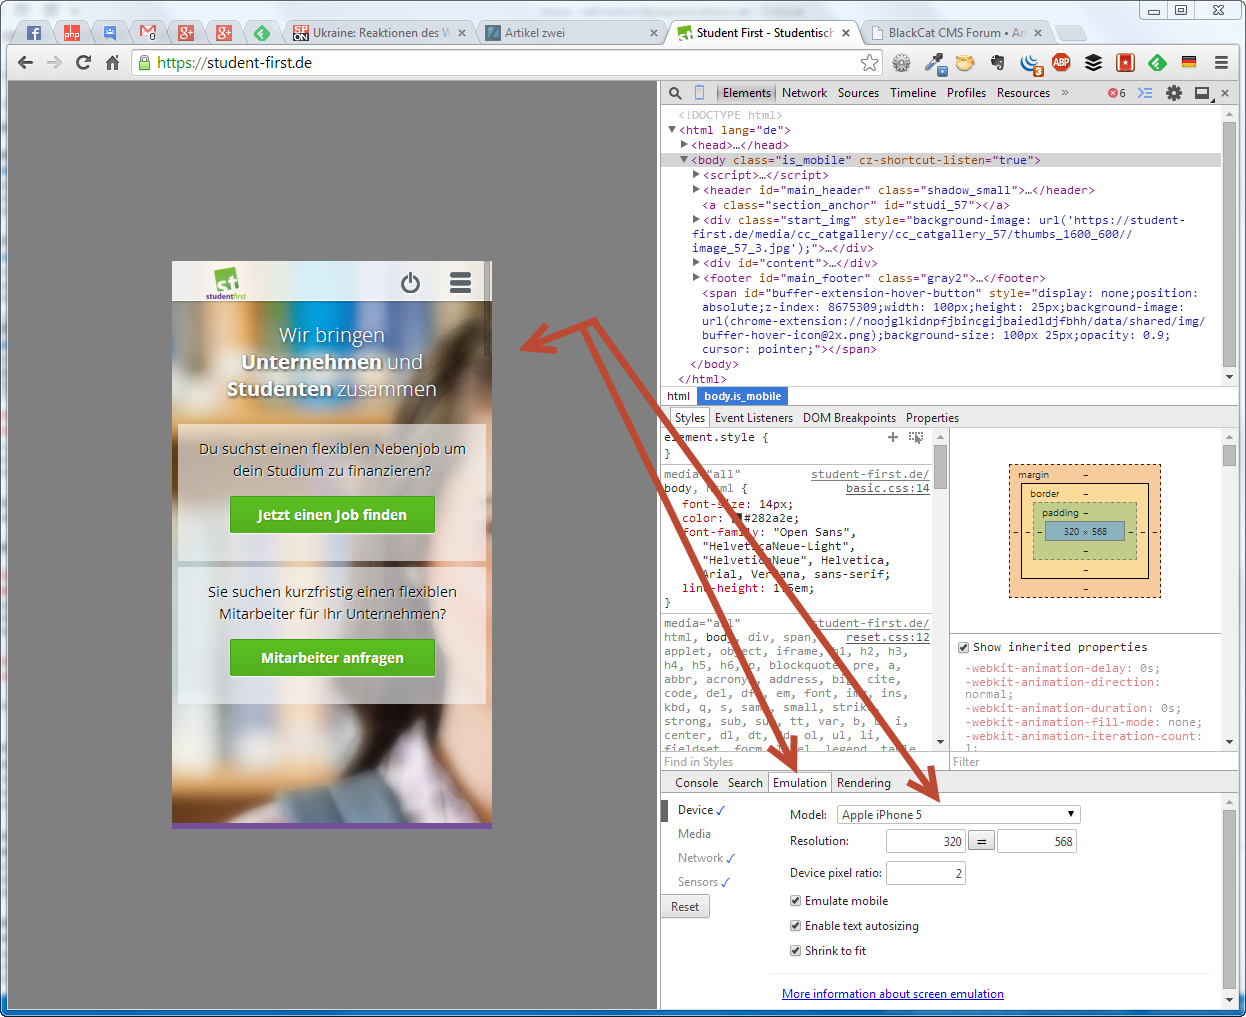Viewport: 1246px width, 1017px height.
Task: Toggle Show inherited properties checkbox
Action: click(964, 647)
